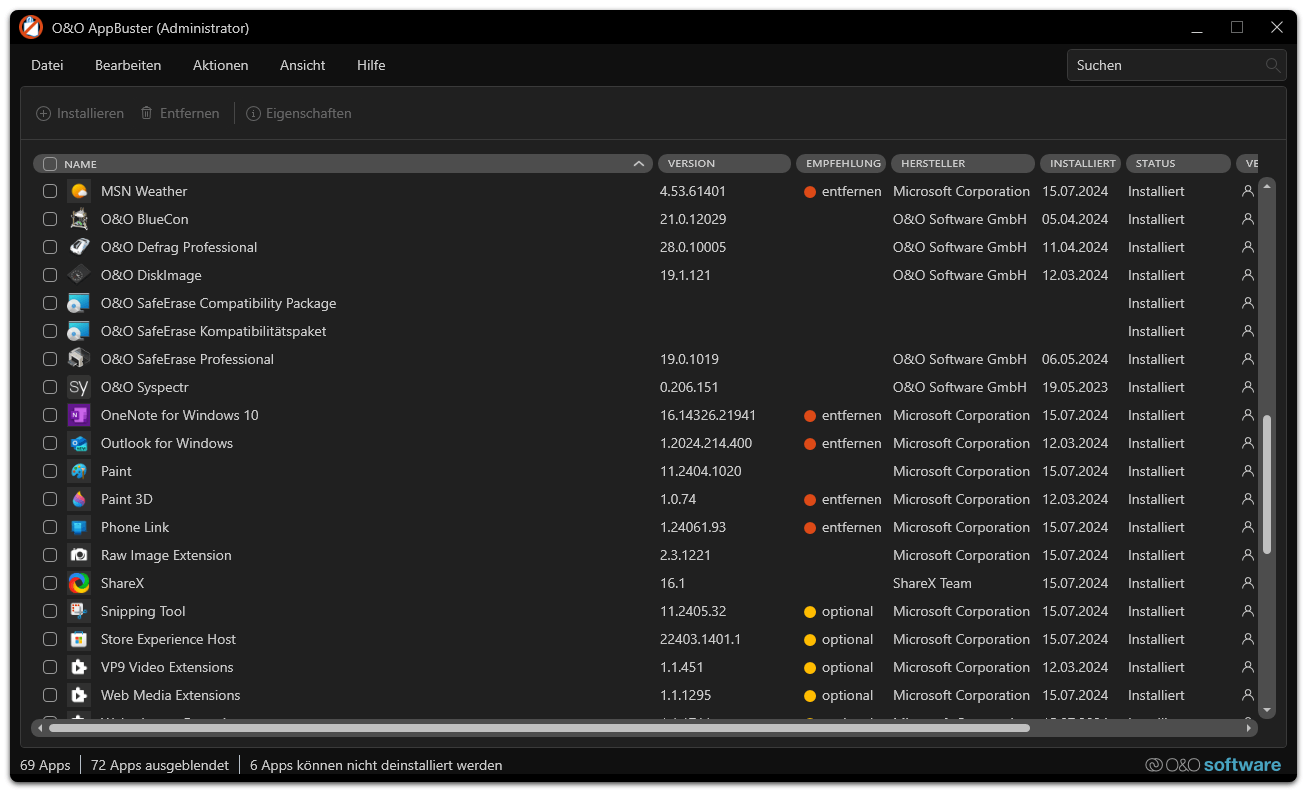This screenshot has width=1307, height=792.
Task: Sort by the Empfehlung column header
Action: (841, 163)
